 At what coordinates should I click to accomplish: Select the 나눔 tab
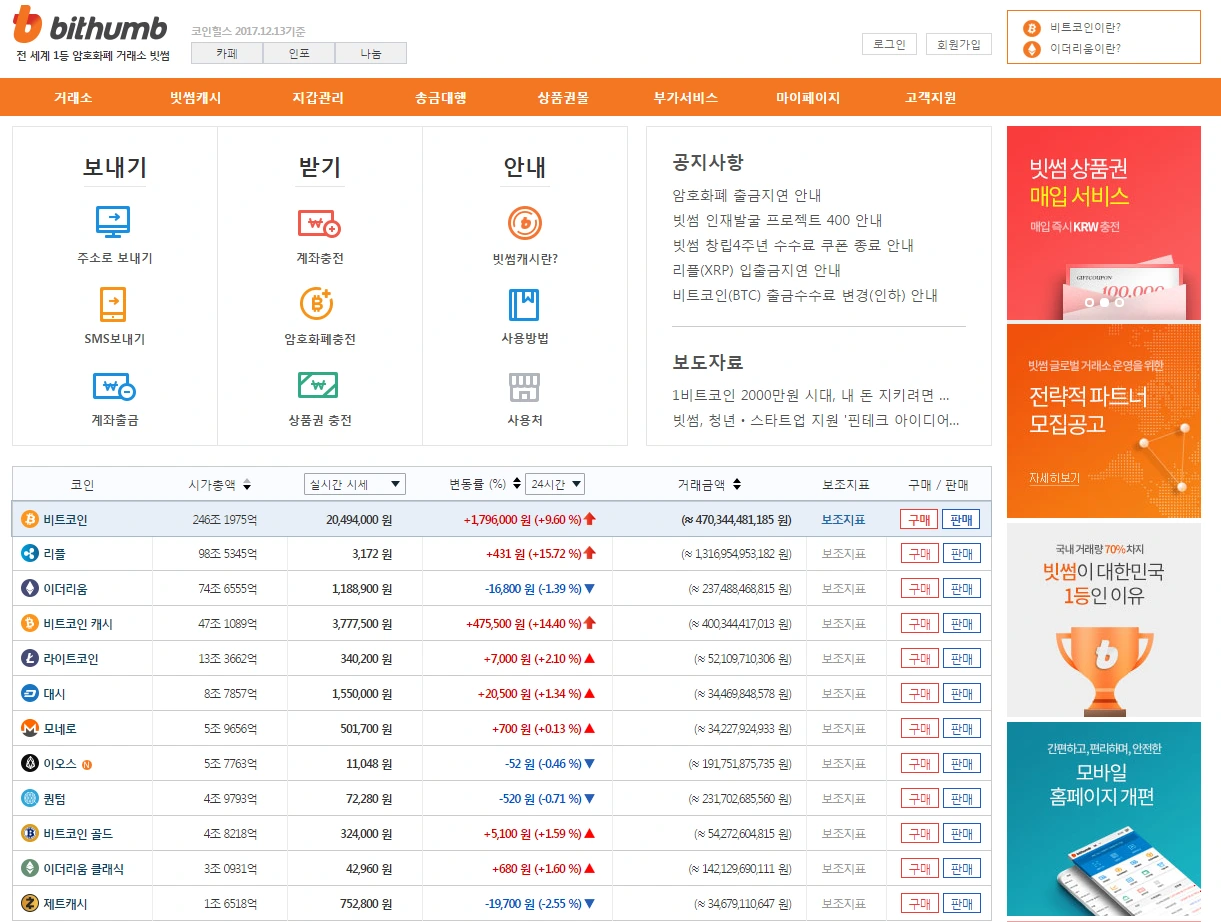pyautogui.click(x=371, y=54)
